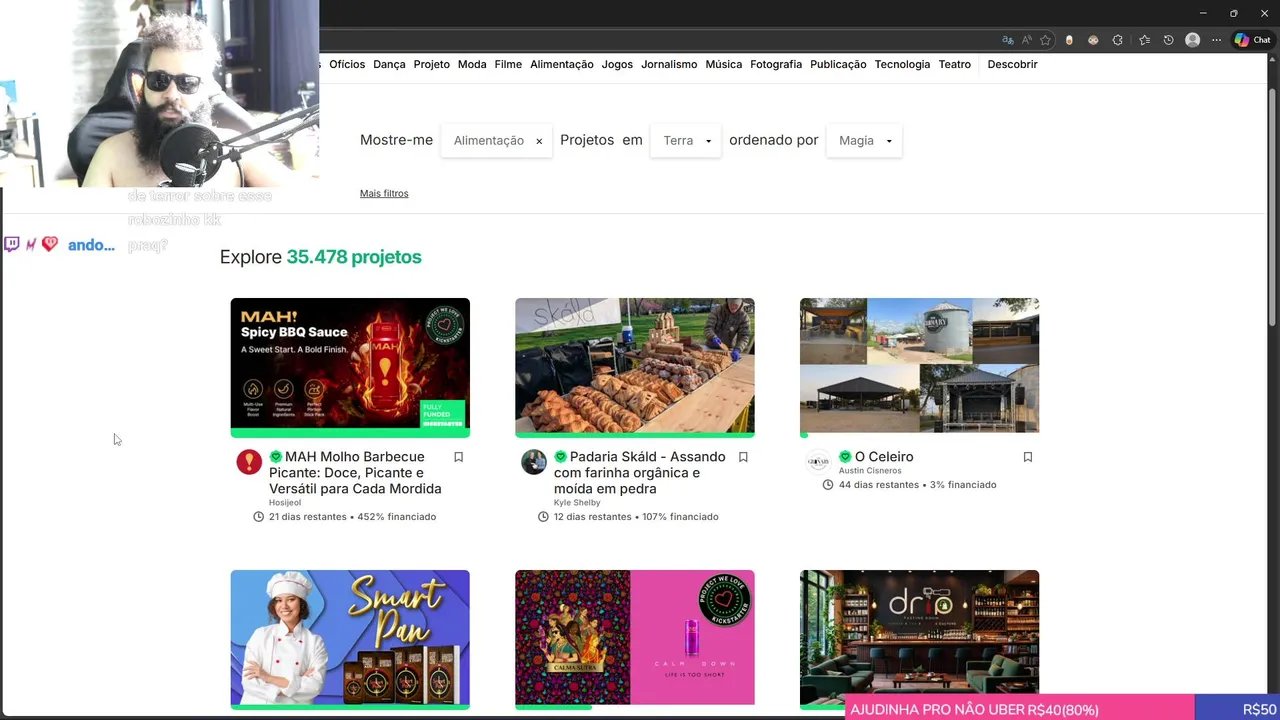Open the Jogos category
1280x720 pixels.
[617, 64]
